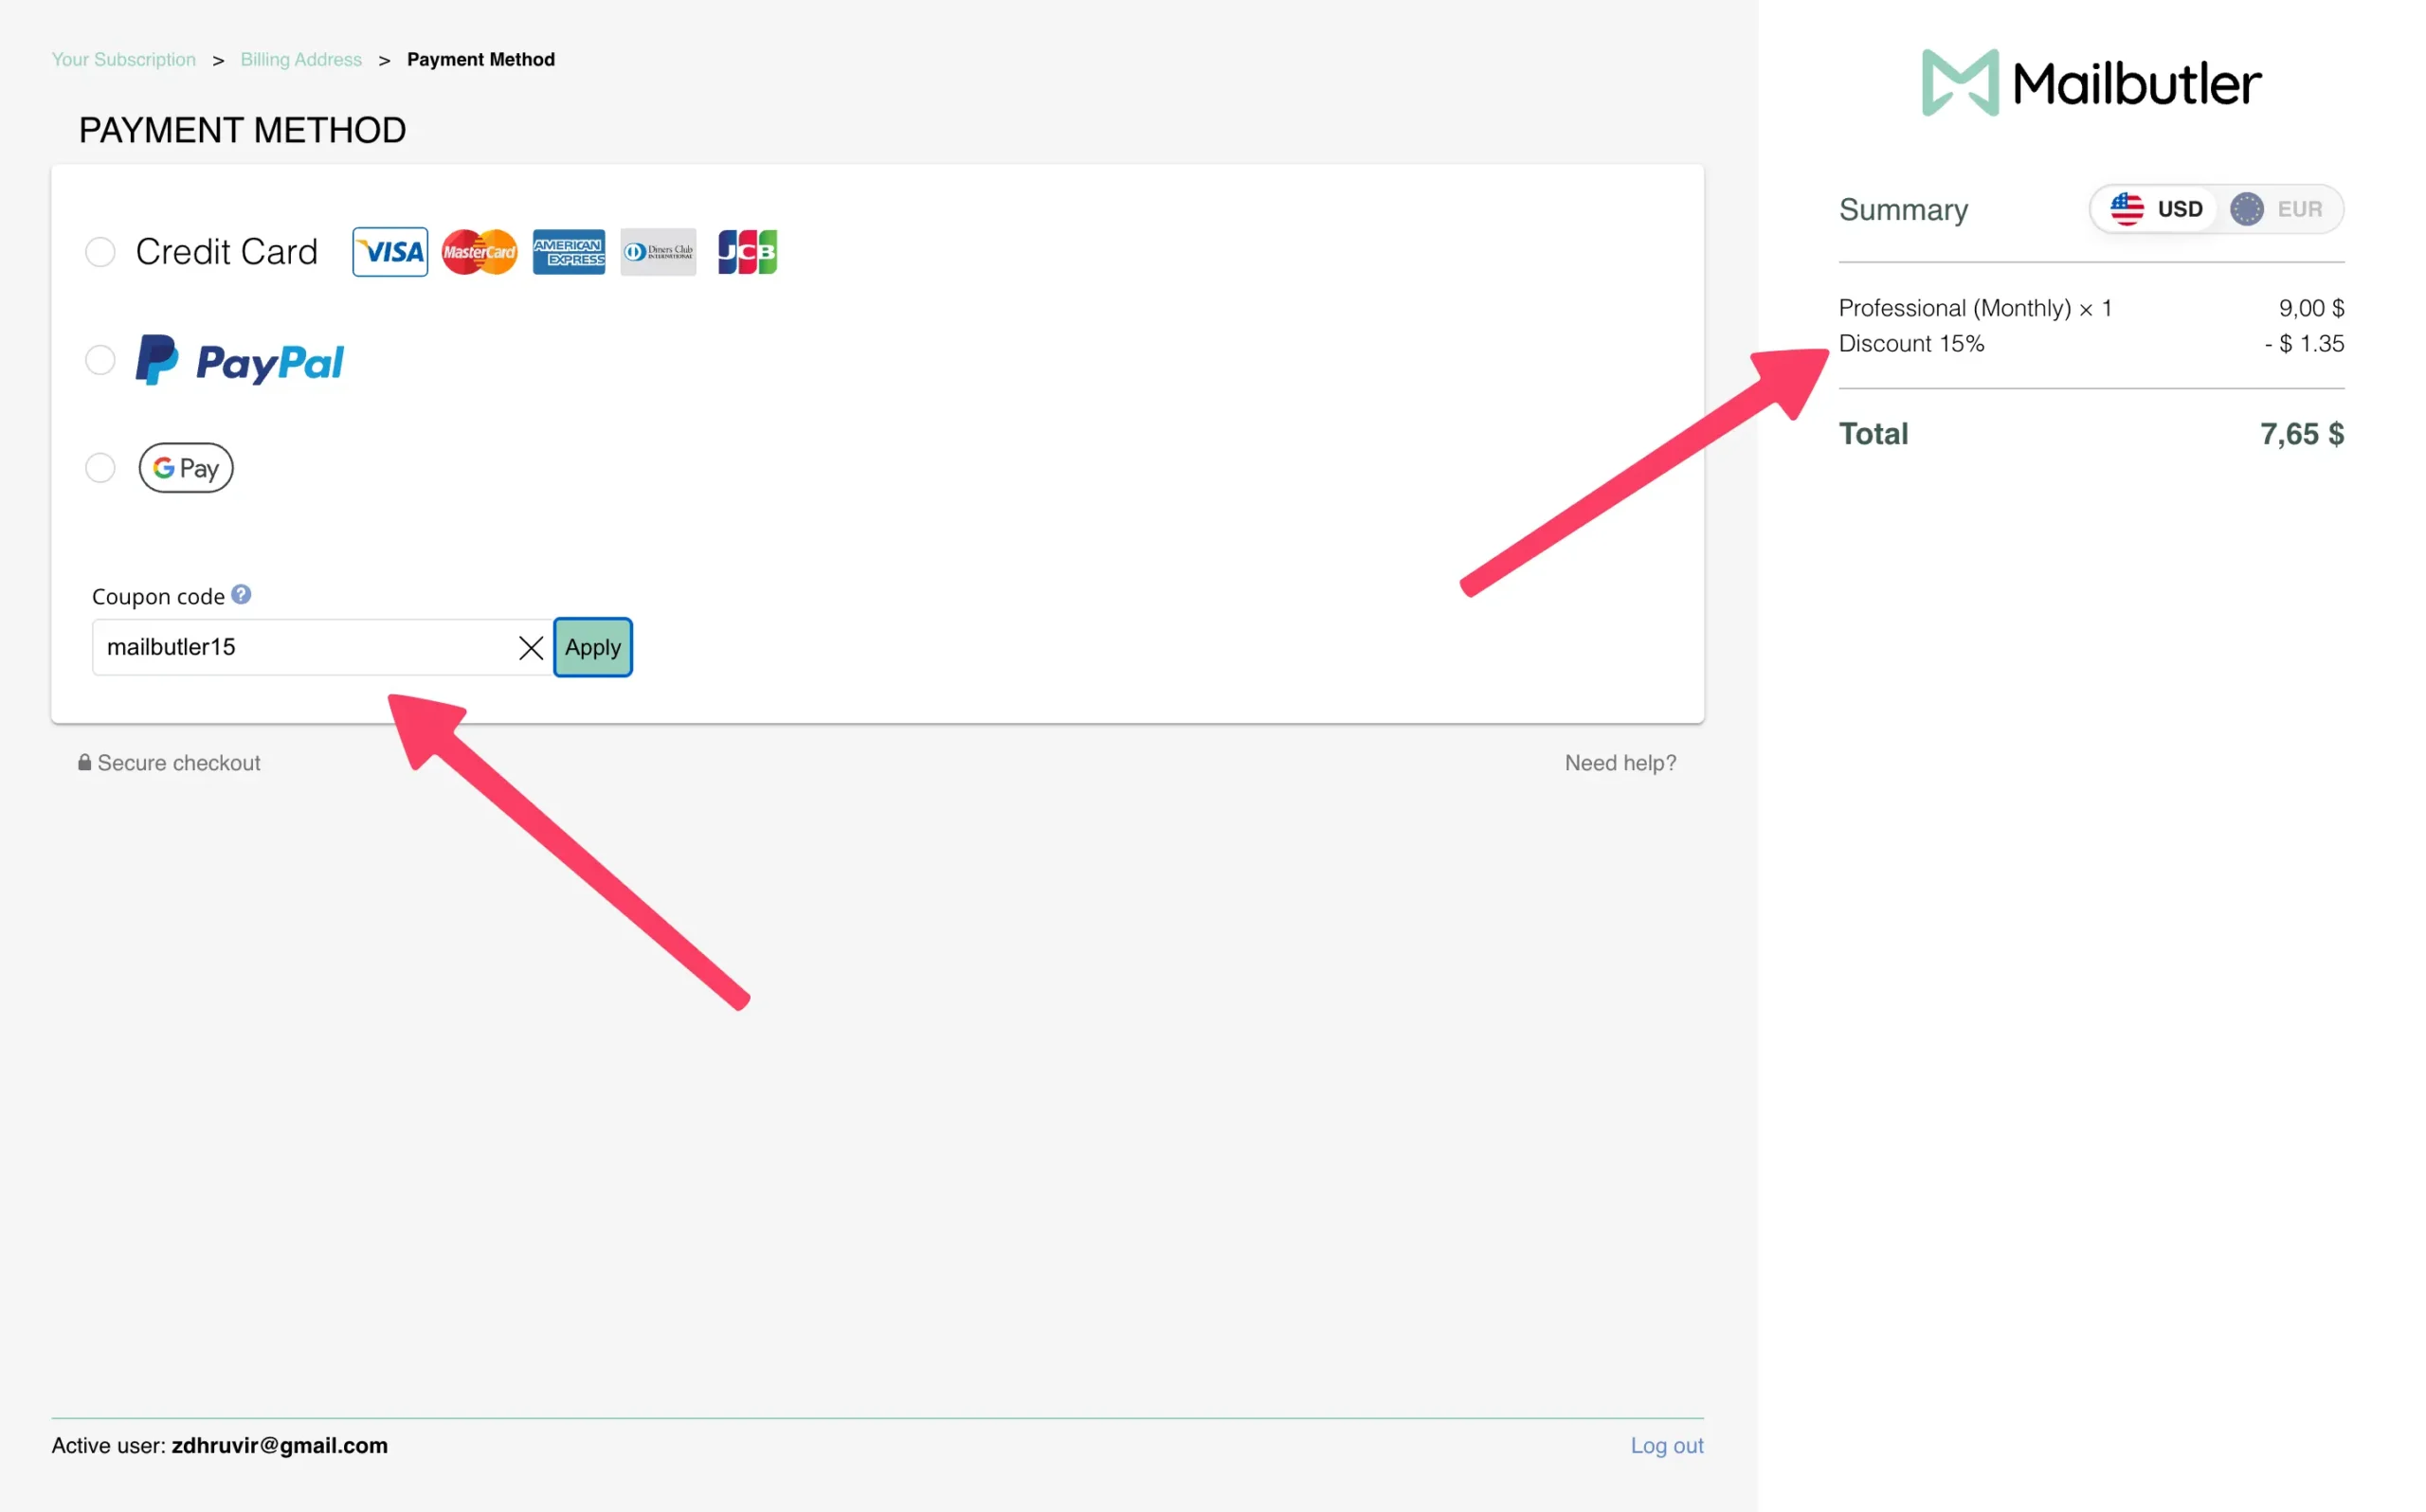Click into the coupon code field
Image resolution: width=2426 pixels, height=1512 pixels.
300,648
